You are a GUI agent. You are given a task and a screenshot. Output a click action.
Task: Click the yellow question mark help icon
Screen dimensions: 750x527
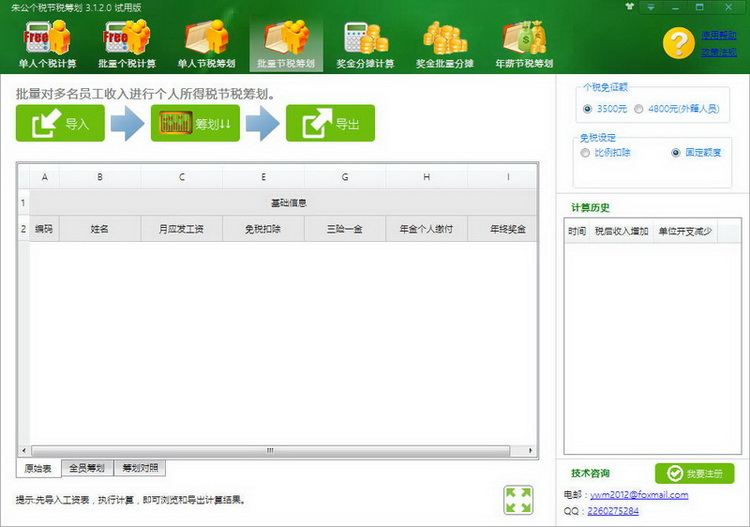pyautogui.click(x=678, y=43)
